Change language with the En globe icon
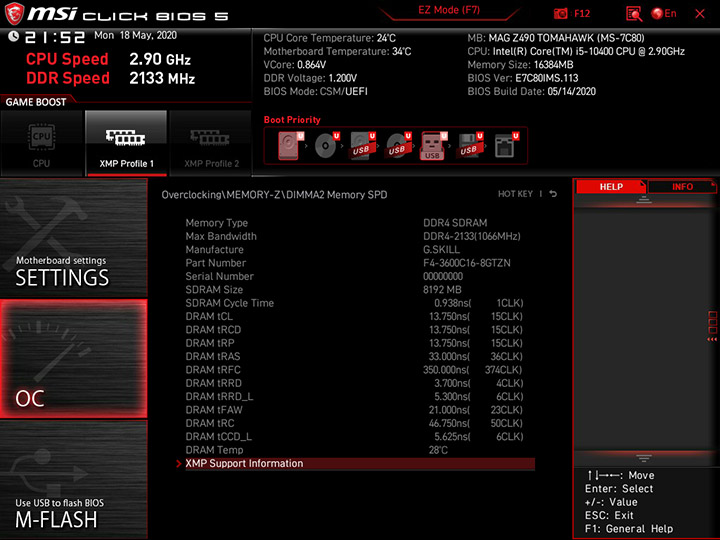This screenshot has height=540, width=720. click(x=664, y=14)
